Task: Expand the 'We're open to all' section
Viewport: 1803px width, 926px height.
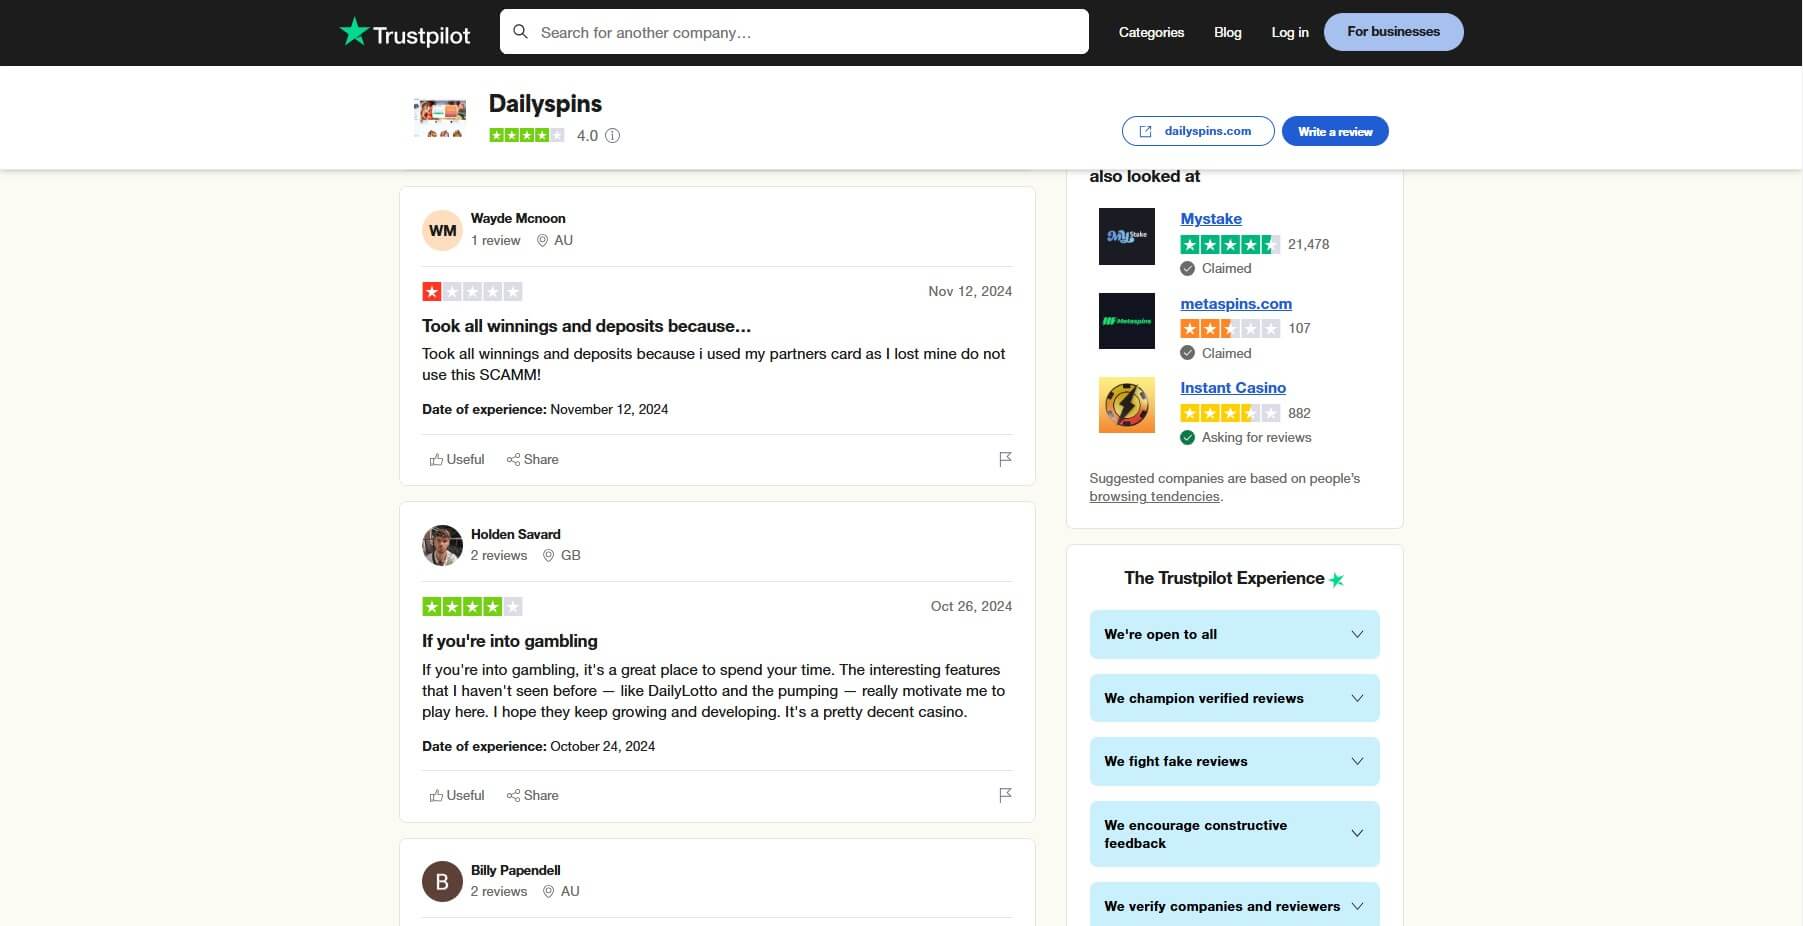Action: click(x=1234, y=634)
